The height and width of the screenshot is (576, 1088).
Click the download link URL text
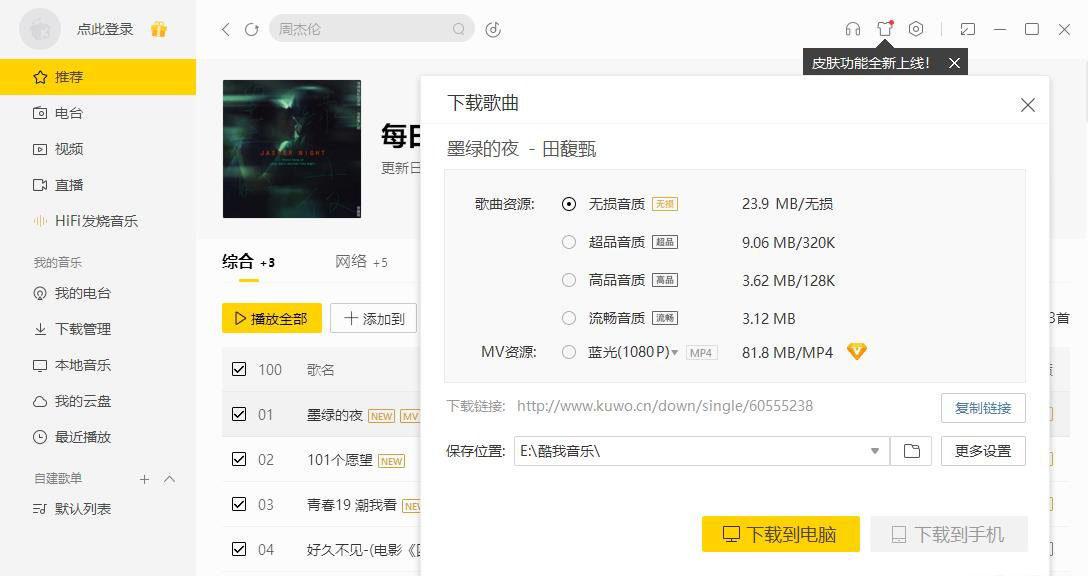pyautogui.click(x=665, y=406)
